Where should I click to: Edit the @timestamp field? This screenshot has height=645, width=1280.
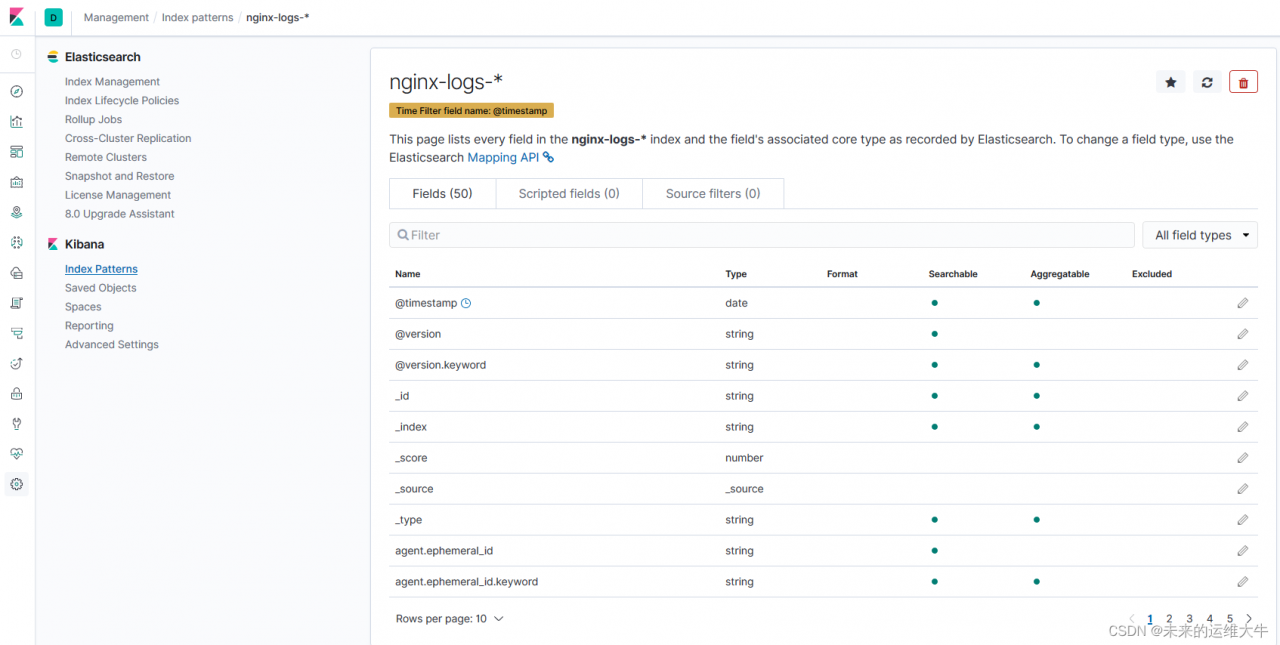tap(1243, 303)
